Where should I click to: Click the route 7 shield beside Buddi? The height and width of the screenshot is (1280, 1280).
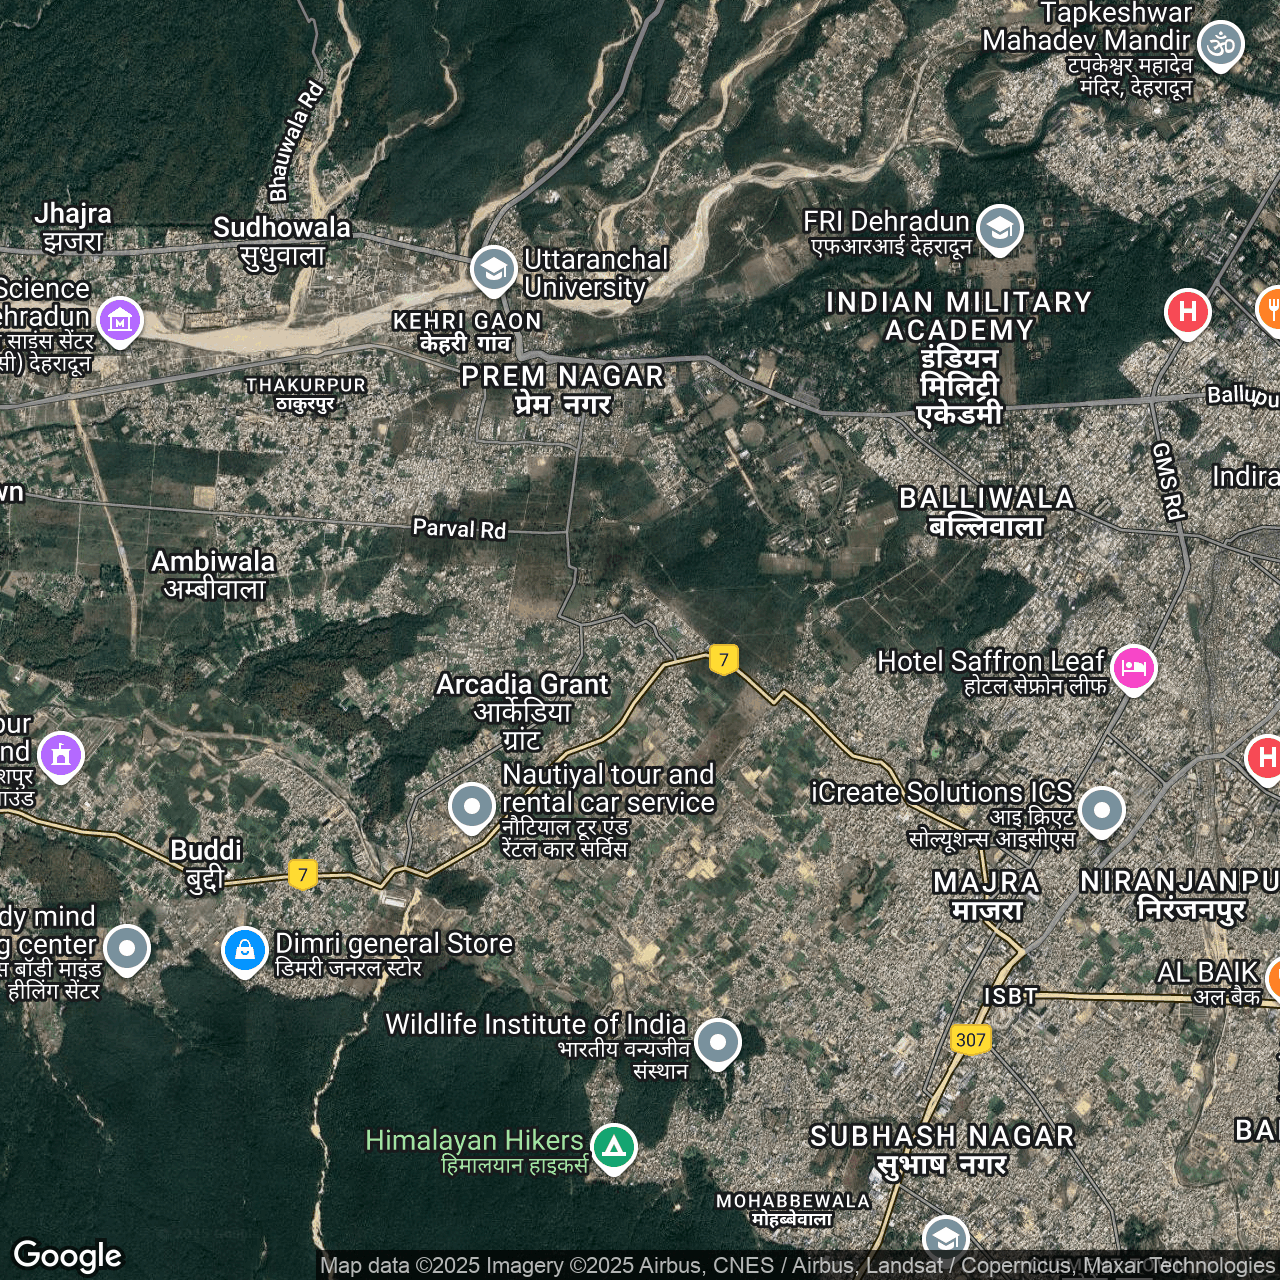(x=302, y=875)
